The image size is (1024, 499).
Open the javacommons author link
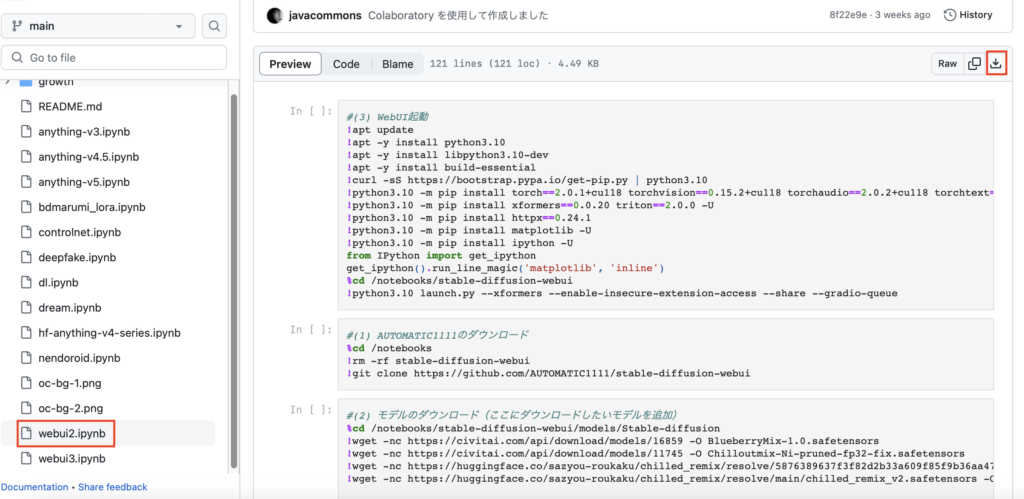tap(324, 16)
